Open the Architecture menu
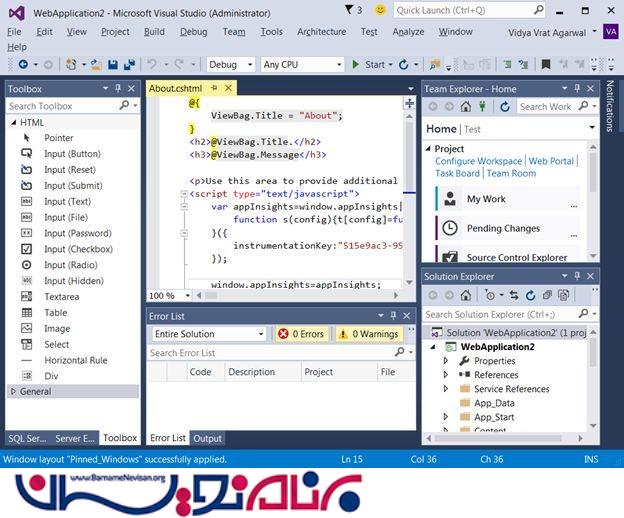This screenshot has width=624, height=518. pyautogui.click(x=321, y=31)
